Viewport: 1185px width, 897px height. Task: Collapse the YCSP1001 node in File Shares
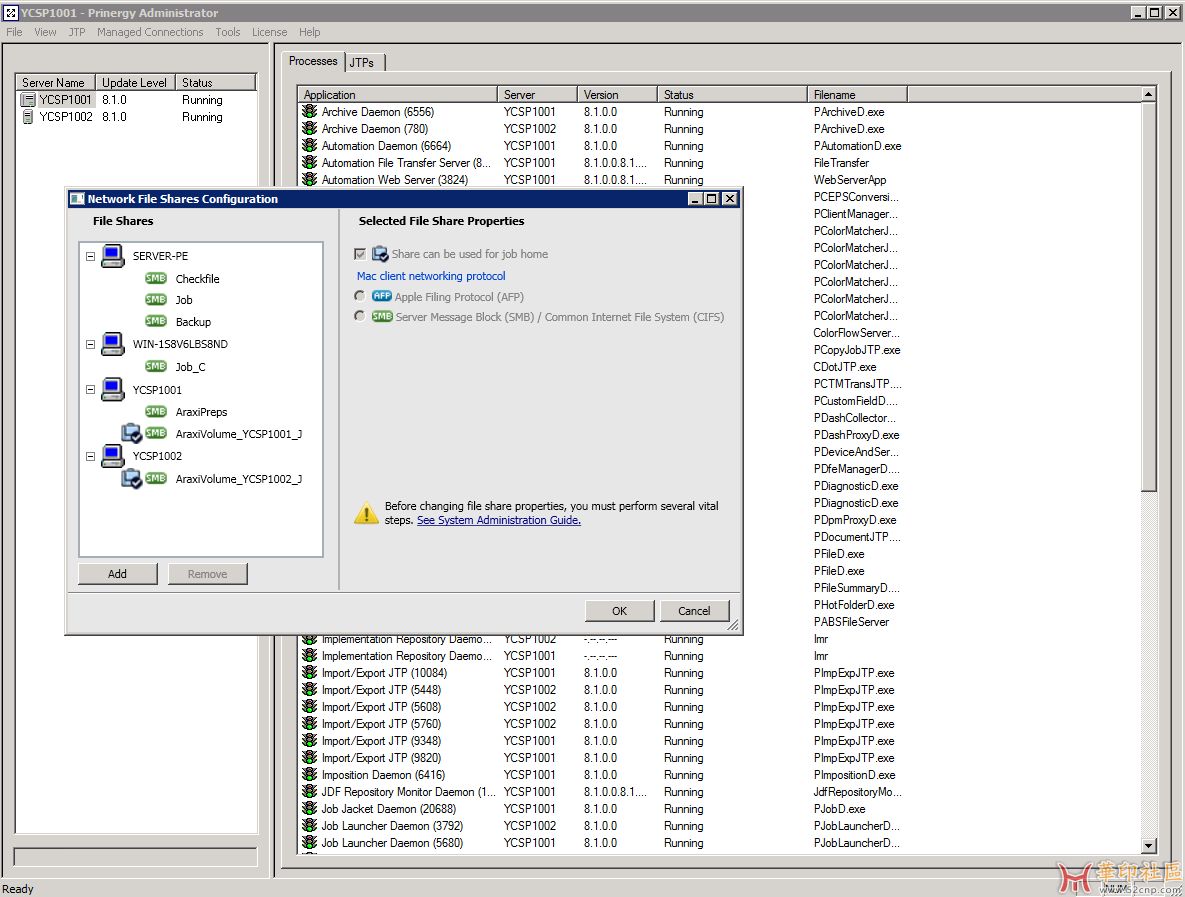[x=90, y=390]
